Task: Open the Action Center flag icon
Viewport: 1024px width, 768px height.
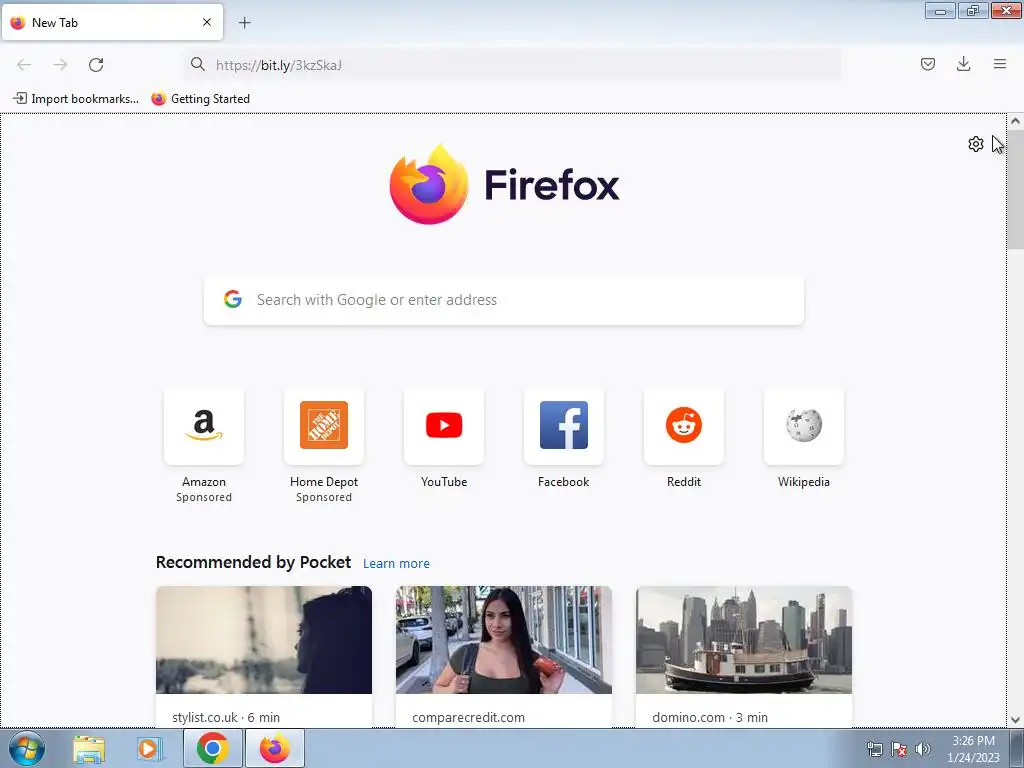Action: coord(899,749)
